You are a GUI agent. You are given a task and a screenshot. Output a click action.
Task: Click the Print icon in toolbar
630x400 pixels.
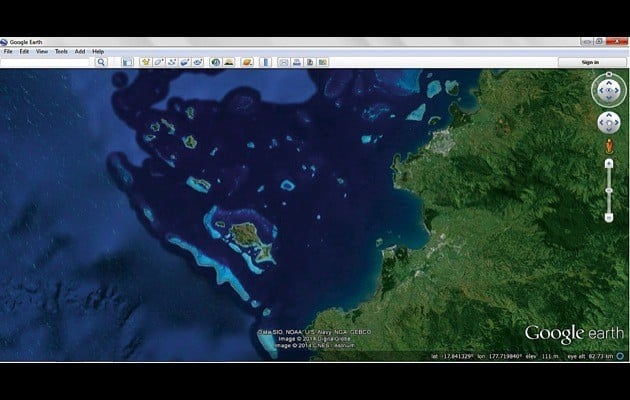coord(297,62)
